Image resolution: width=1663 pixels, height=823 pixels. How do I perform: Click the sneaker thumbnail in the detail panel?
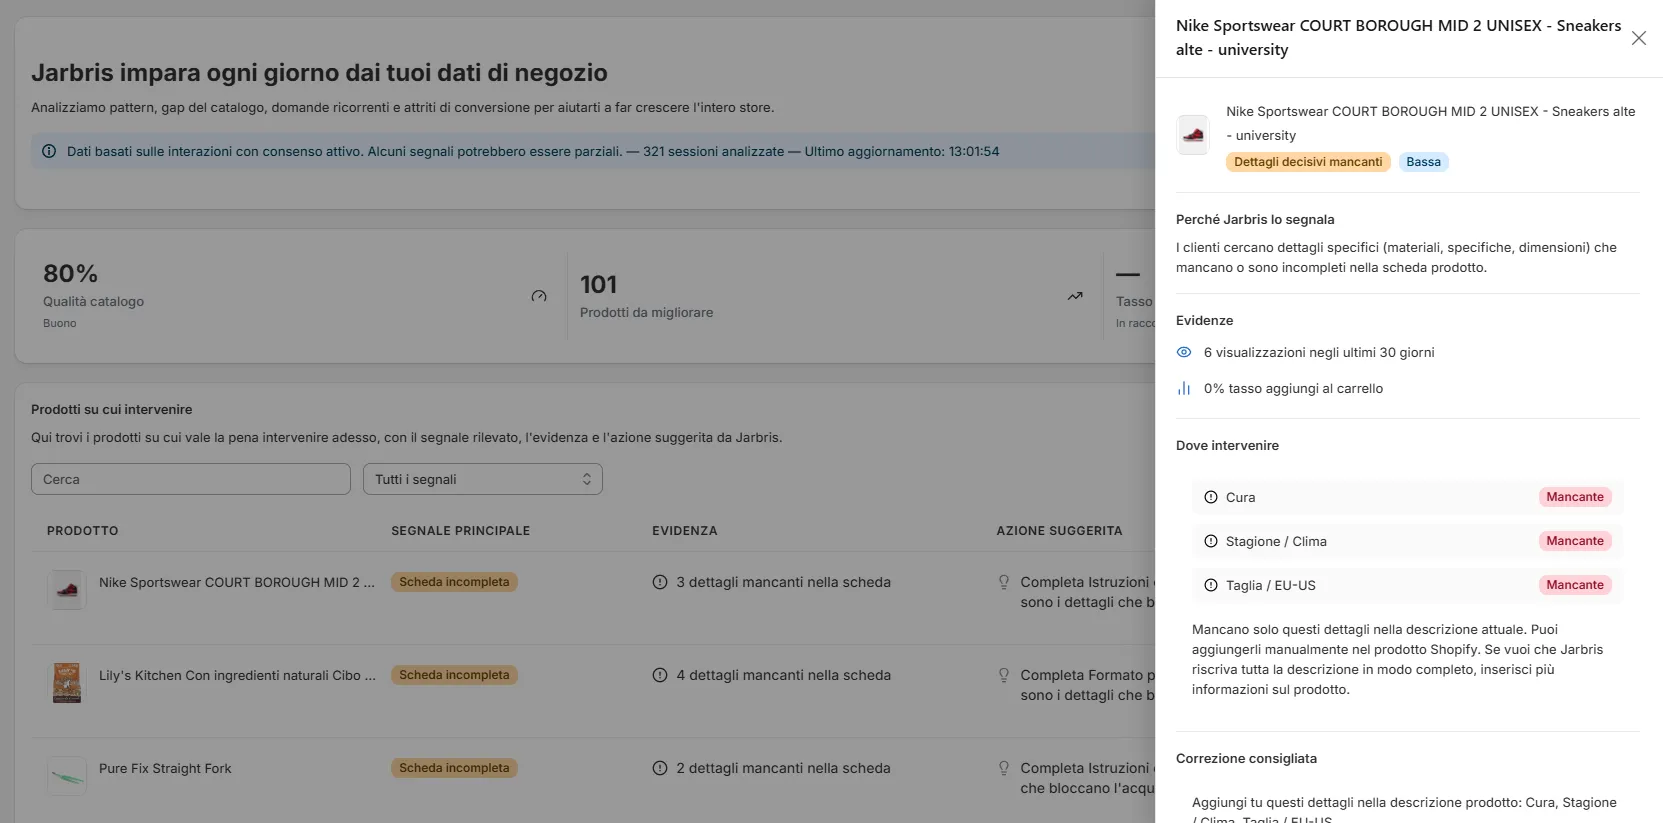pos(1193,135)
